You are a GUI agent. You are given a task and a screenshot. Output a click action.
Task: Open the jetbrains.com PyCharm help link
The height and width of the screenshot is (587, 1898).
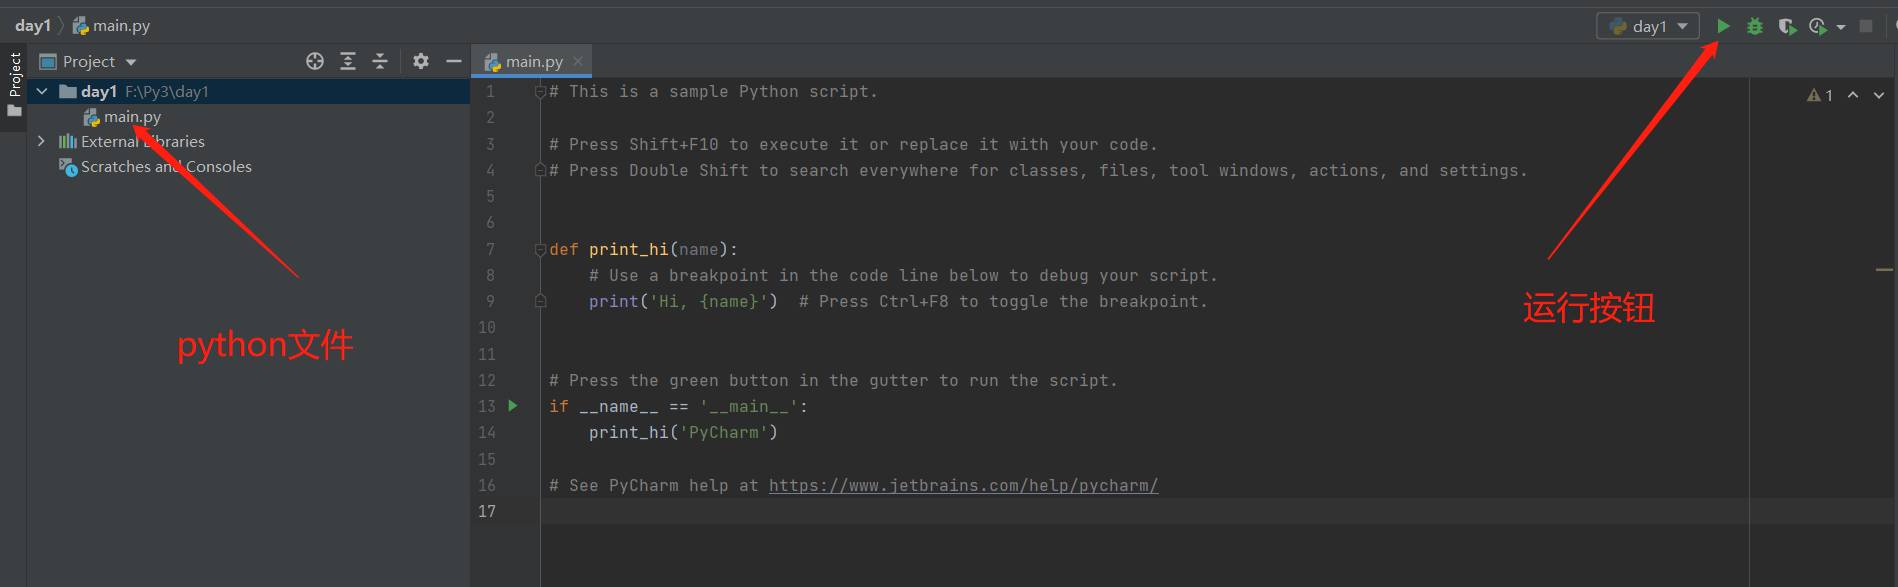tap(963, 485)
